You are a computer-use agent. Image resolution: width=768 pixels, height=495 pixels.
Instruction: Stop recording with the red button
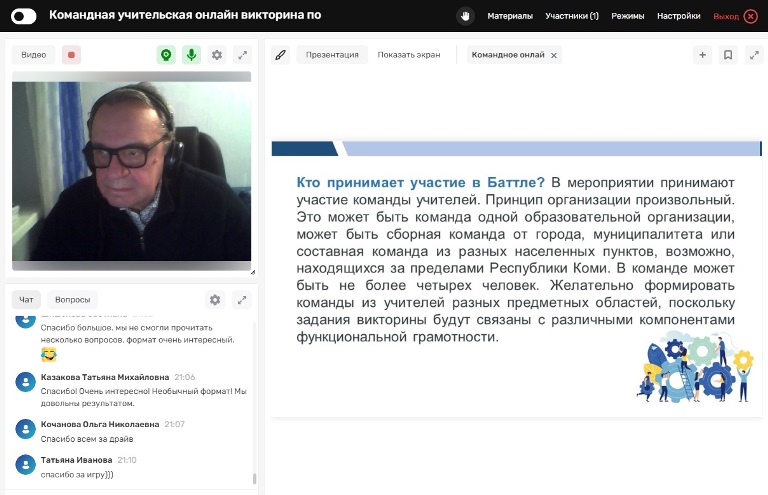pos(71,55)
